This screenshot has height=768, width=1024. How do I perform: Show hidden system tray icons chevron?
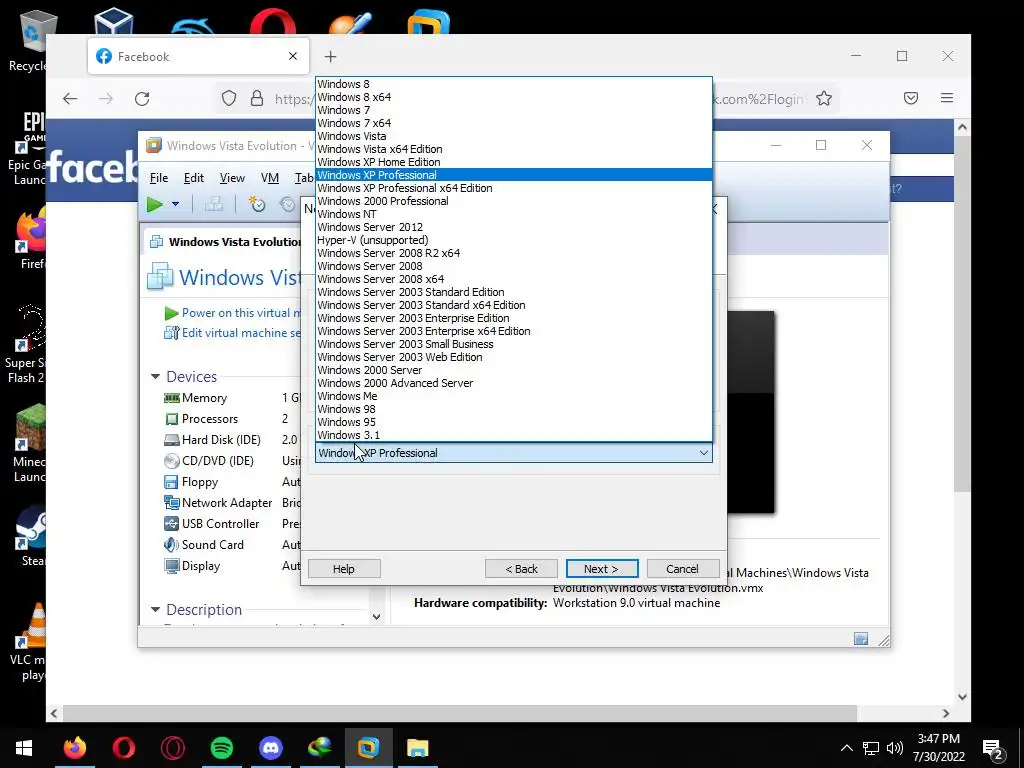tap(846, 748)
